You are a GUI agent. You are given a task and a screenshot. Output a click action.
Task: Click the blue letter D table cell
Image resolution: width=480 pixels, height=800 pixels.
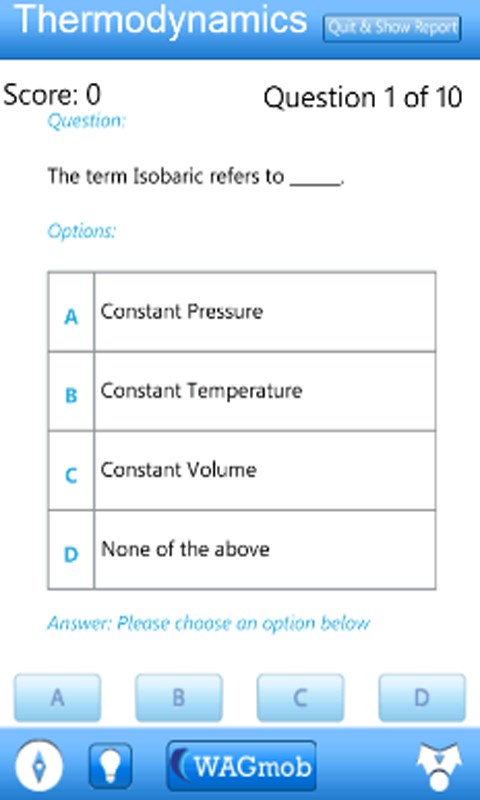pos(71,550)
